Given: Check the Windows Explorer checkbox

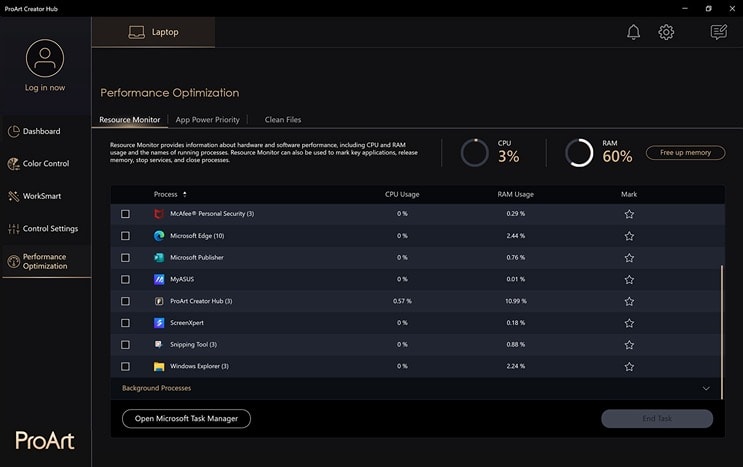Looking at the screenshot, I should click(125, 367).
